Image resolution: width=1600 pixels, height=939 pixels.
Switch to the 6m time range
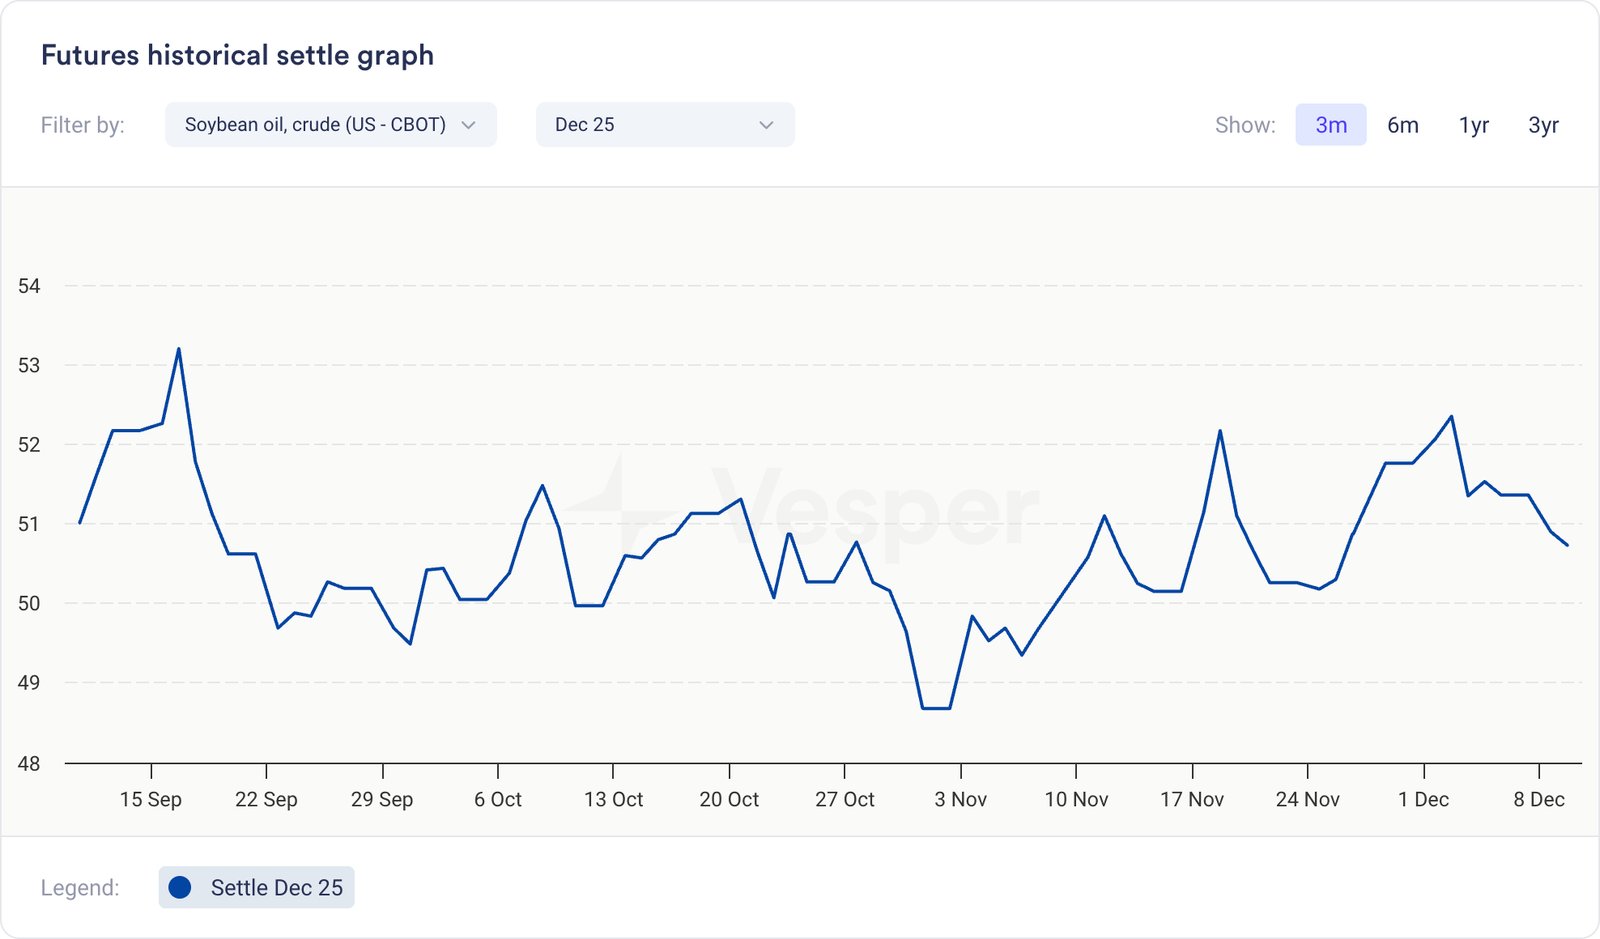[x=1402, y=125]
